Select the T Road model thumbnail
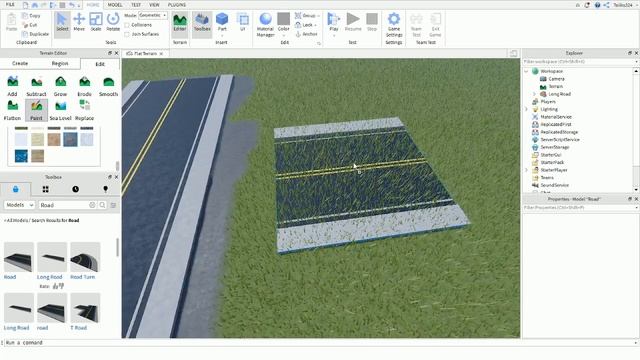Screen dimensions: 640x360 (85, 308)
